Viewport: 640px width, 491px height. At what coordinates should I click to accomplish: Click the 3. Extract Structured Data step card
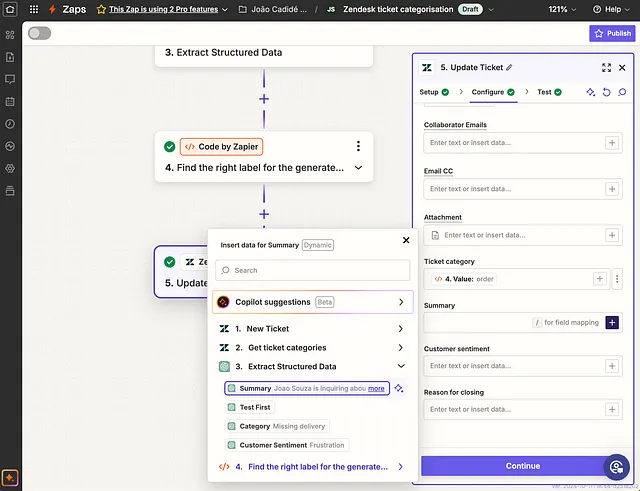pos(264,55)
